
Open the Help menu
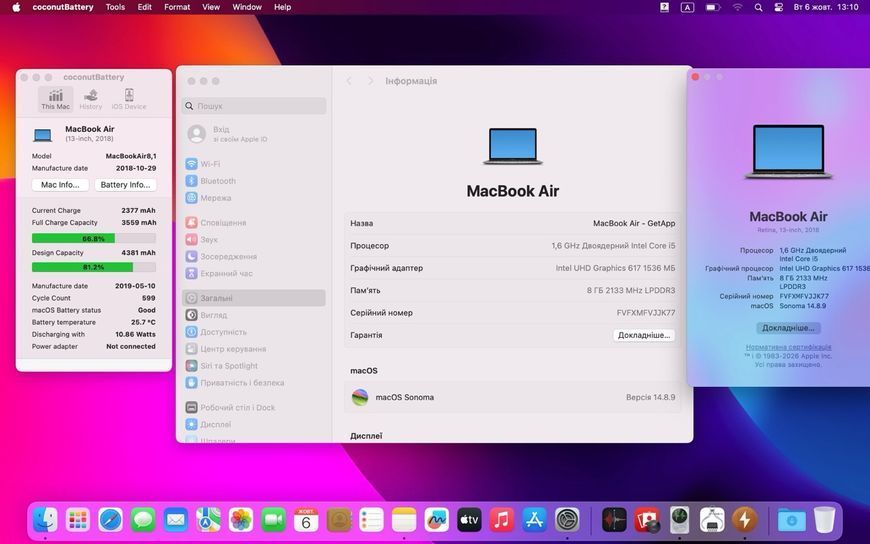click(x=282, y=7)
